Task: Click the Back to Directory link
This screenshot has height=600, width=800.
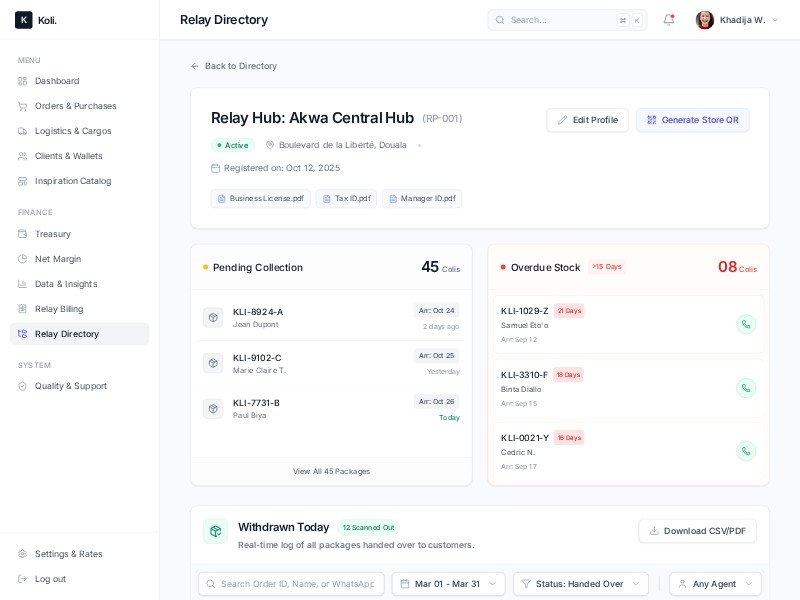Action: (x=234, y=66)
